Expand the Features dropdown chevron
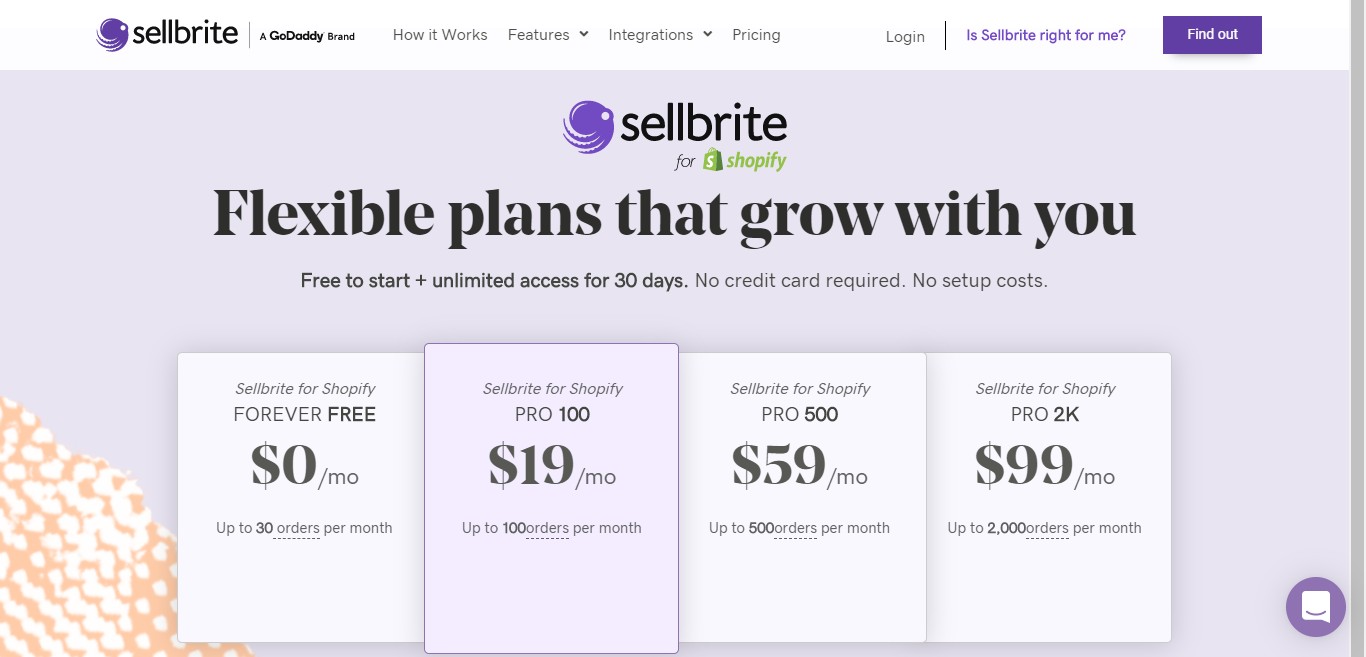1366x657 pixels. [x=584, y=34]
